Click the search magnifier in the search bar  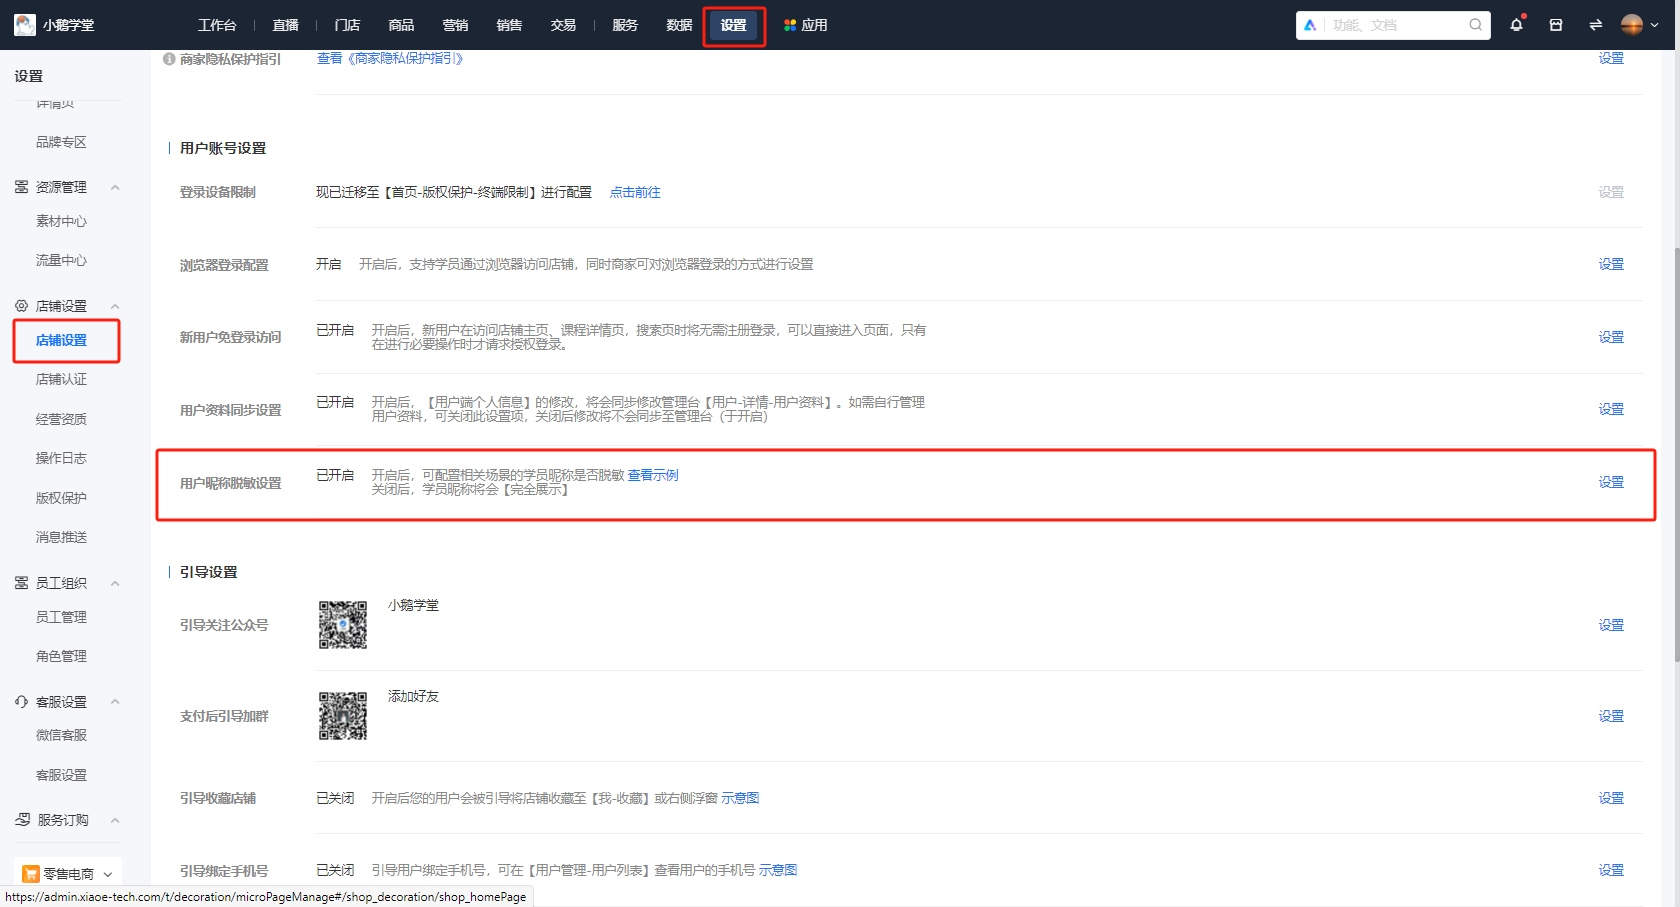point(1474,24)
